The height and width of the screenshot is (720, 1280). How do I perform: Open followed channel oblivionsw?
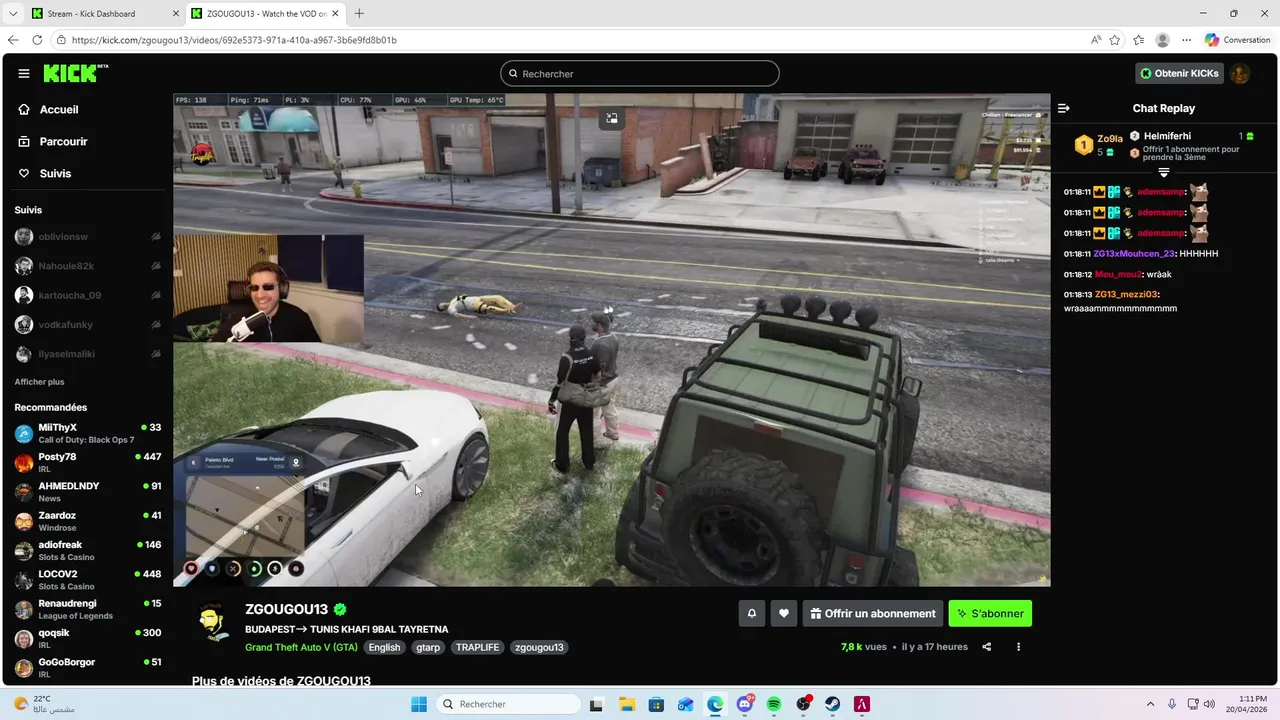click(88, 237)
